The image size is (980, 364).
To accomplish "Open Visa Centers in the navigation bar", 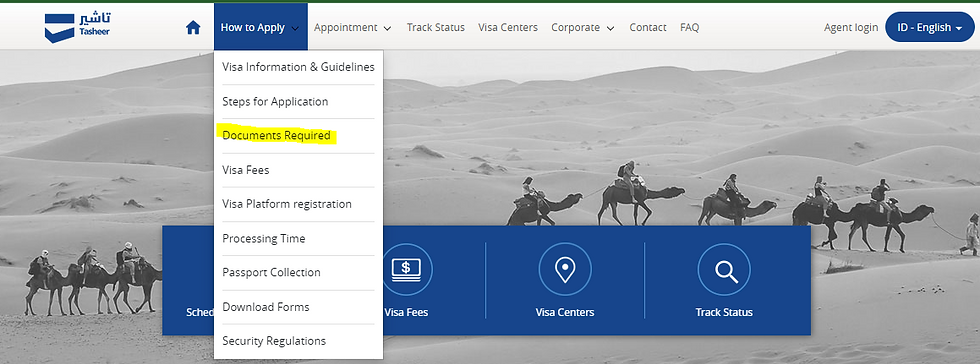I will pyautogui.click(x=508, y=28).
